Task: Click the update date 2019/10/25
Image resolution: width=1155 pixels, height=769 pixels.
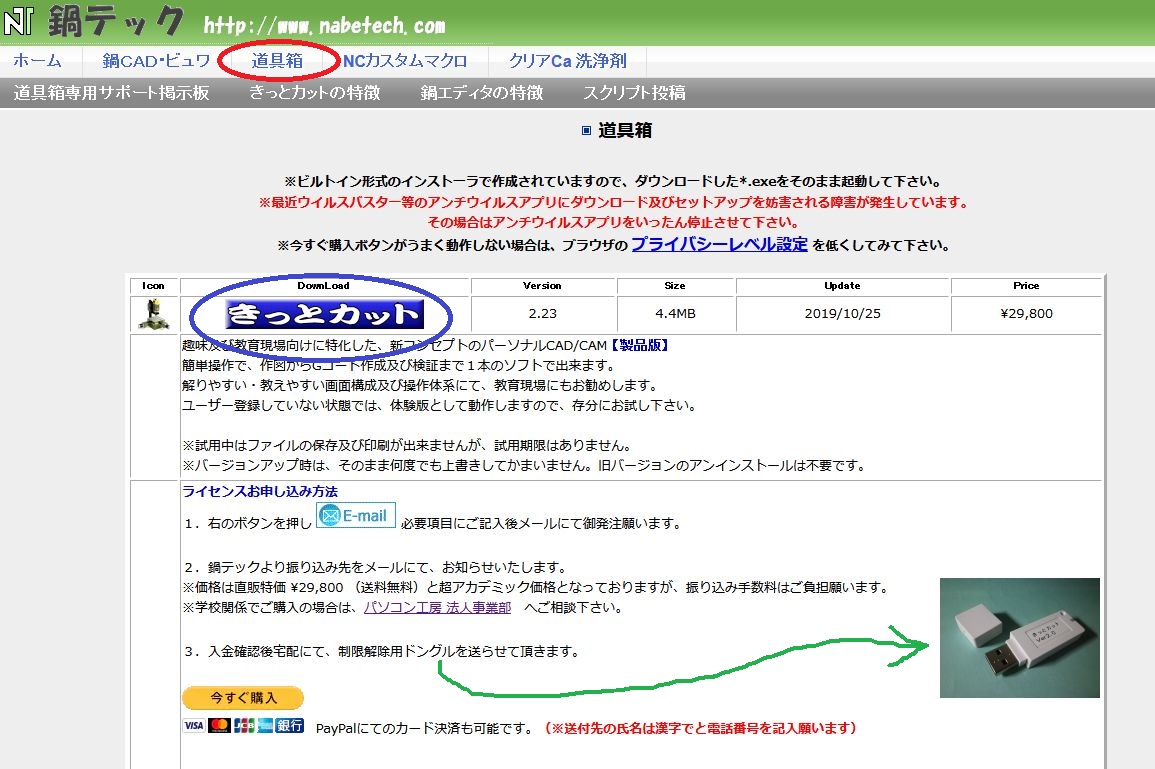Action: pos(843,314)
